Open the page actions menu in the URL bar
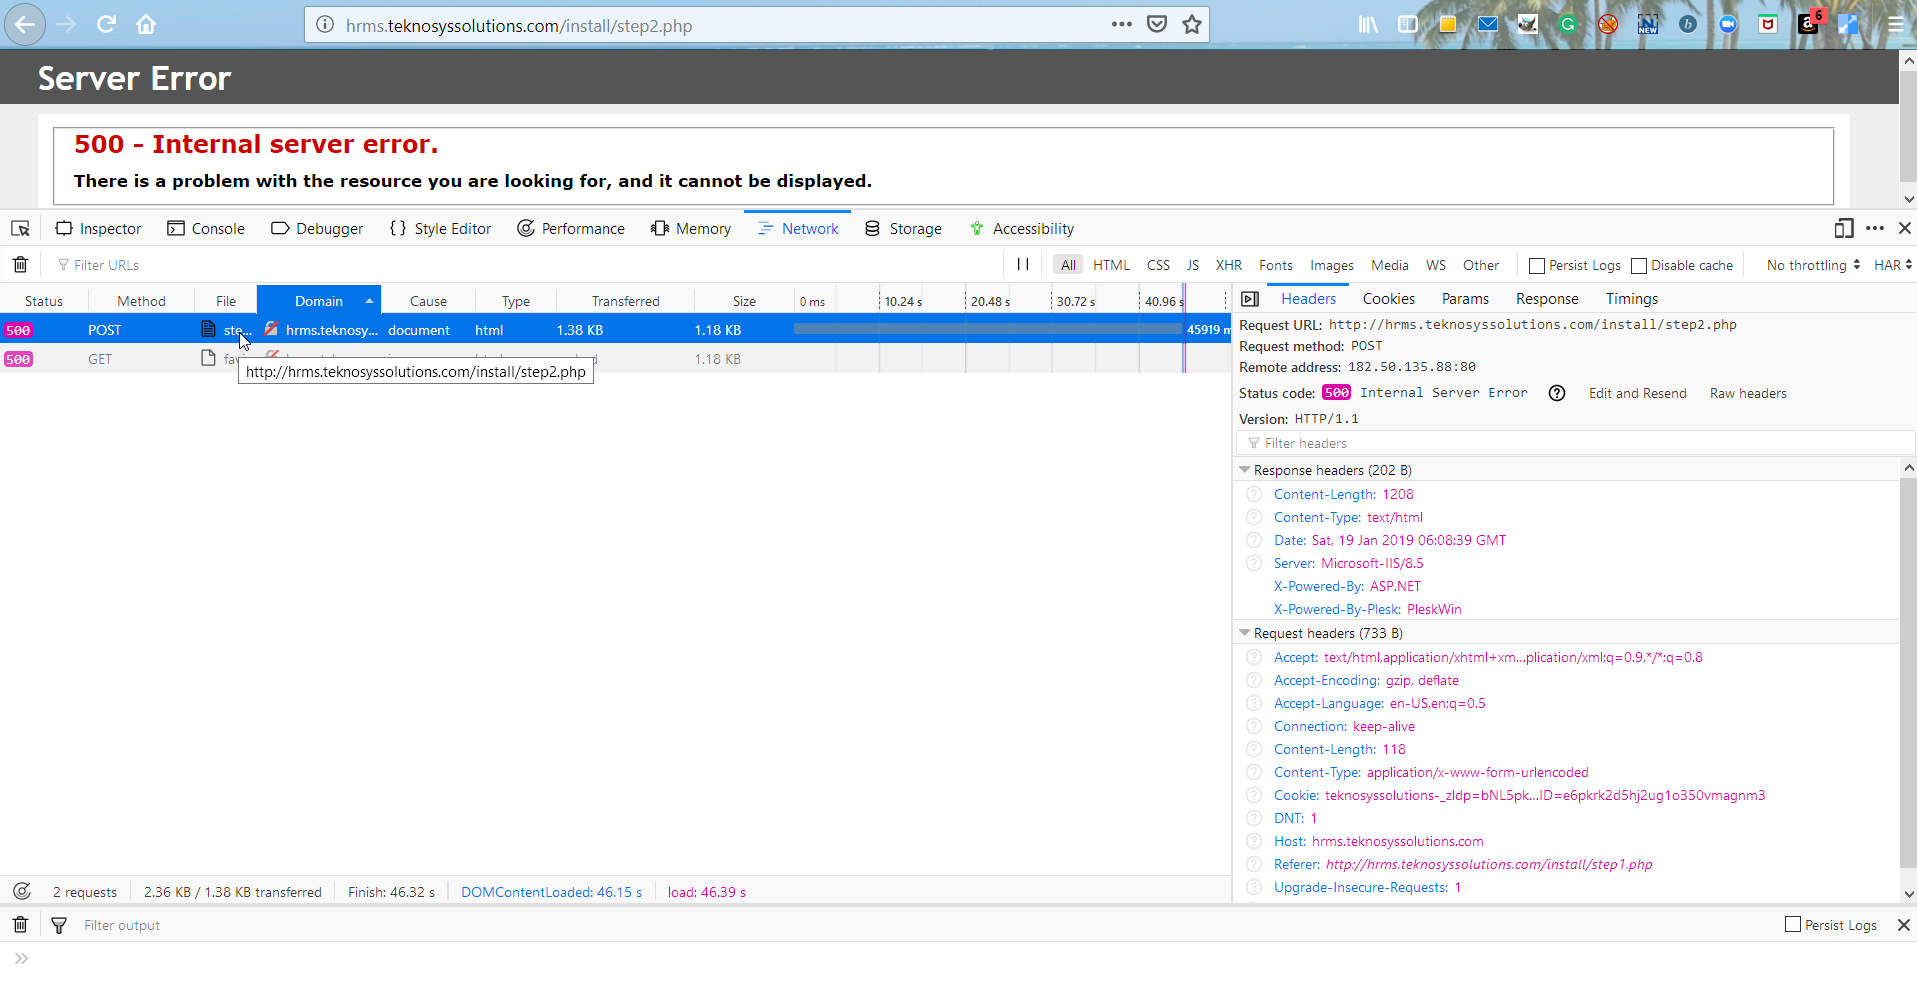Screen dimensions: 1917x996 pos(1122,24)
